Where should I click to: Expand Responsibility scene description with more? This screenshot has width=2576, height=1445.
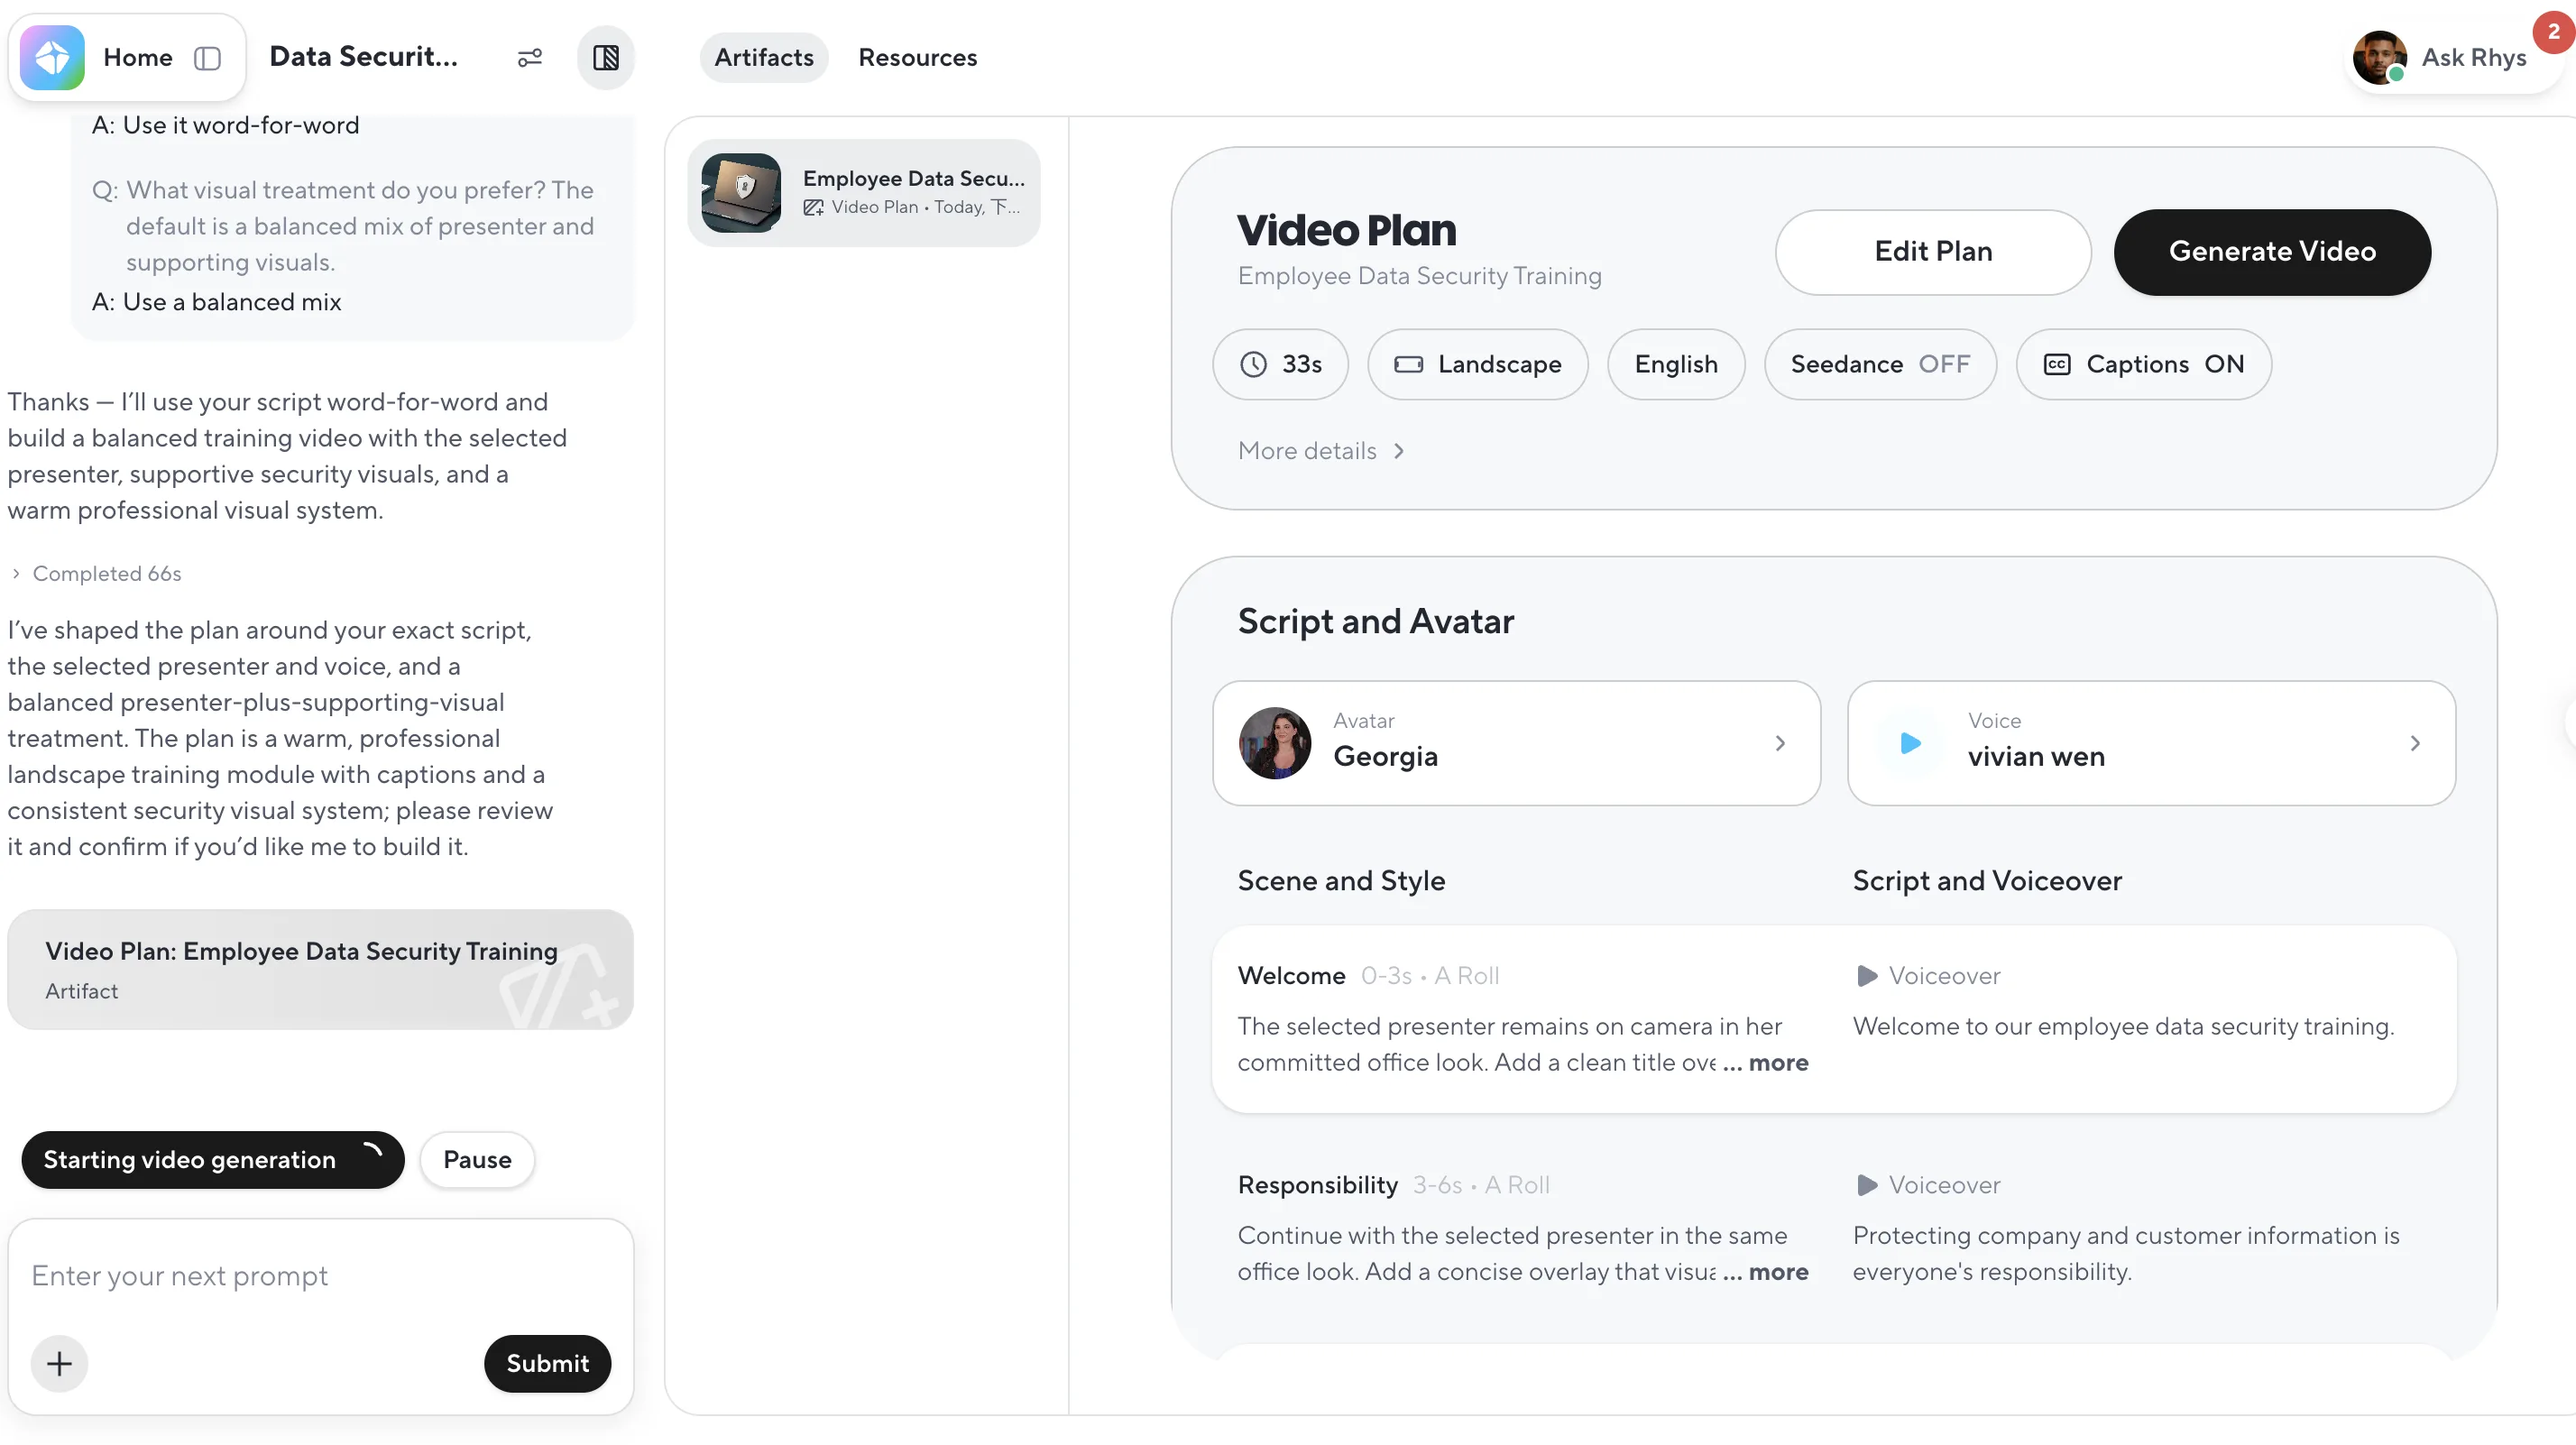click(x=1778, y=1272)
